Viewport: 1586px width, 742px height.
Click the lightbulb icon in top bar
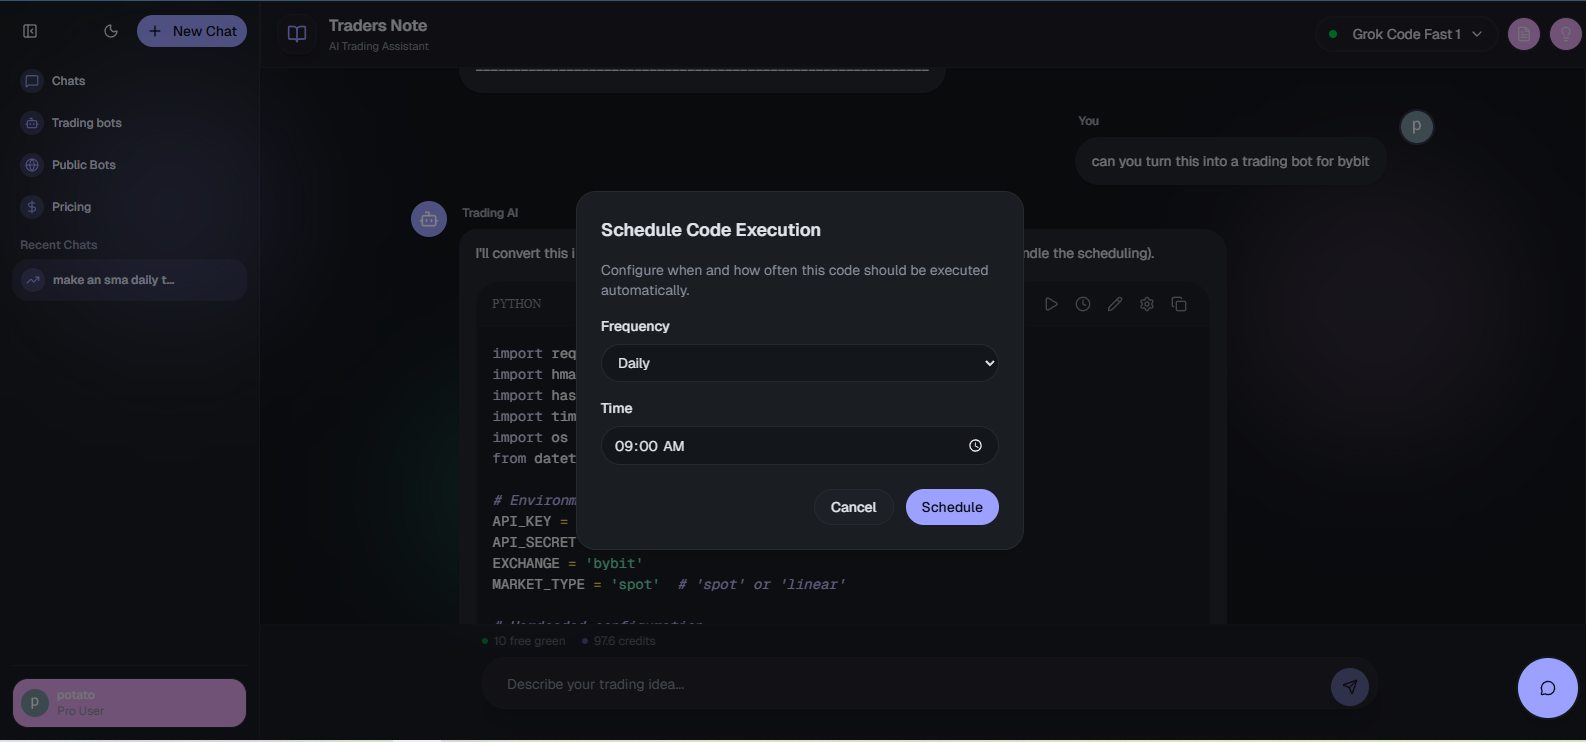point(1565,34)
